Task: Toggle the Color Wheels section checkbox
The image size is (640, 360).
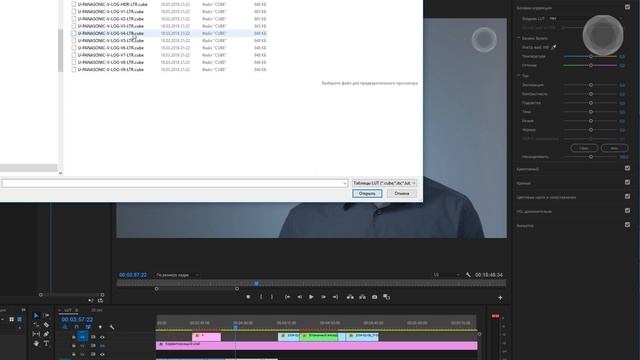Action: click(x=627, y=196)
